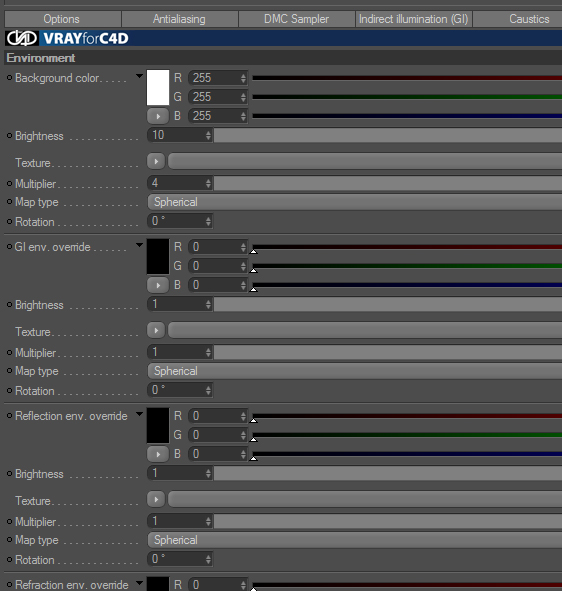Open the GI override Texture arrow menu
This screenshot has width=562, height=591.
(156, 330)
